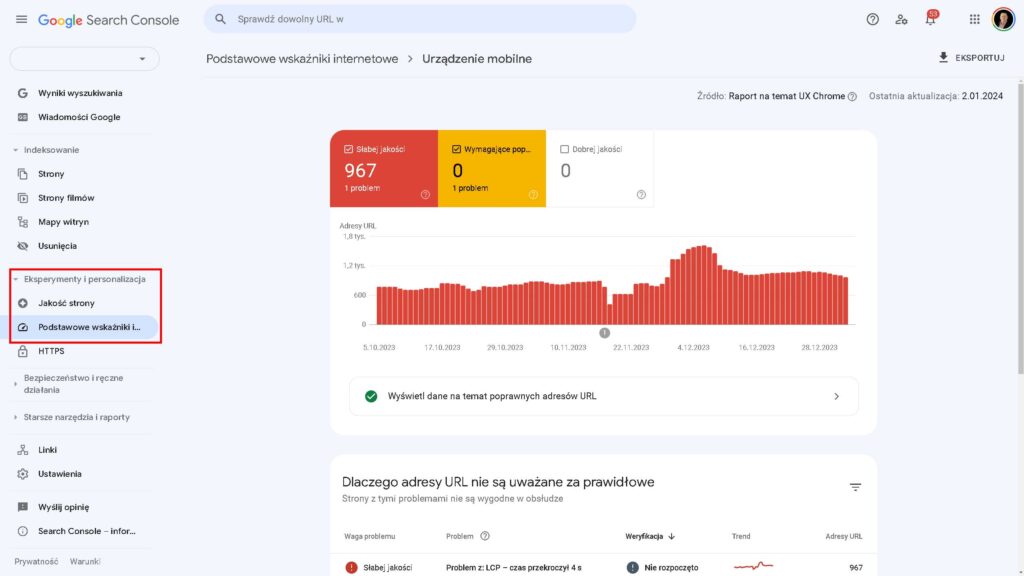Go to Podstawowe wskaźniki internetowe breadcrumb
This screenshot has height=576, width=1024.
[x=302, y=59]
